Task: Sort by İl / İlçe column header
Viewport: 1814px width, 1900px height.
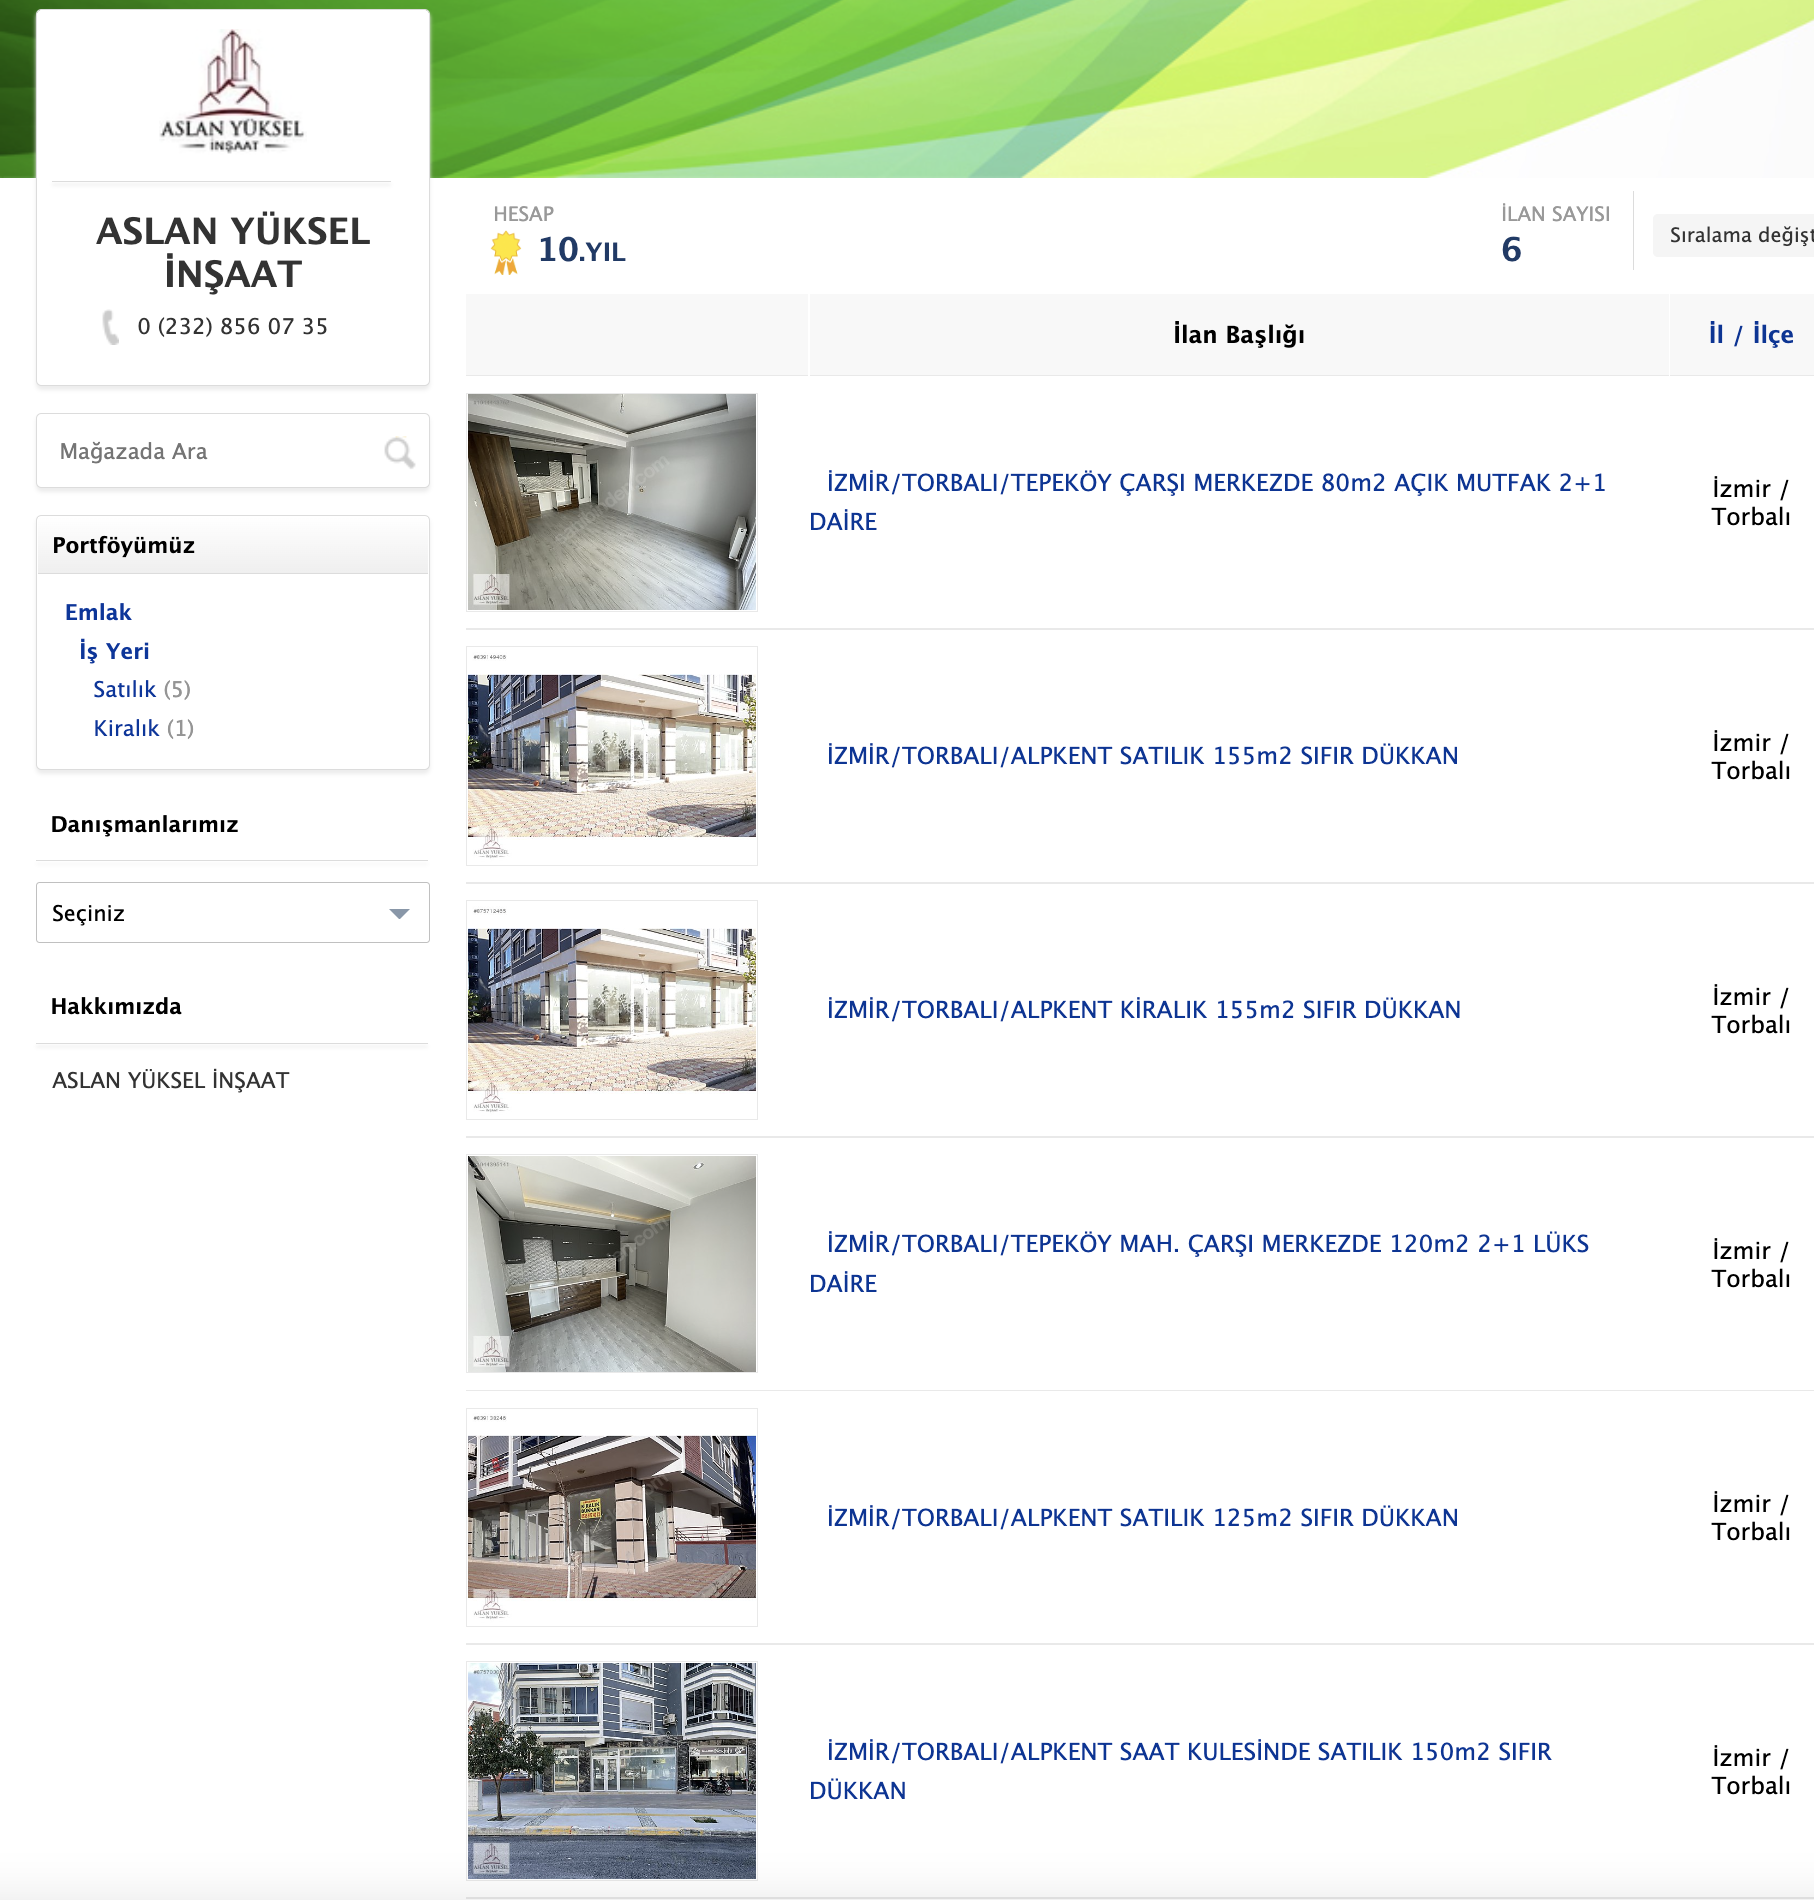Action: pos(1750,335)
